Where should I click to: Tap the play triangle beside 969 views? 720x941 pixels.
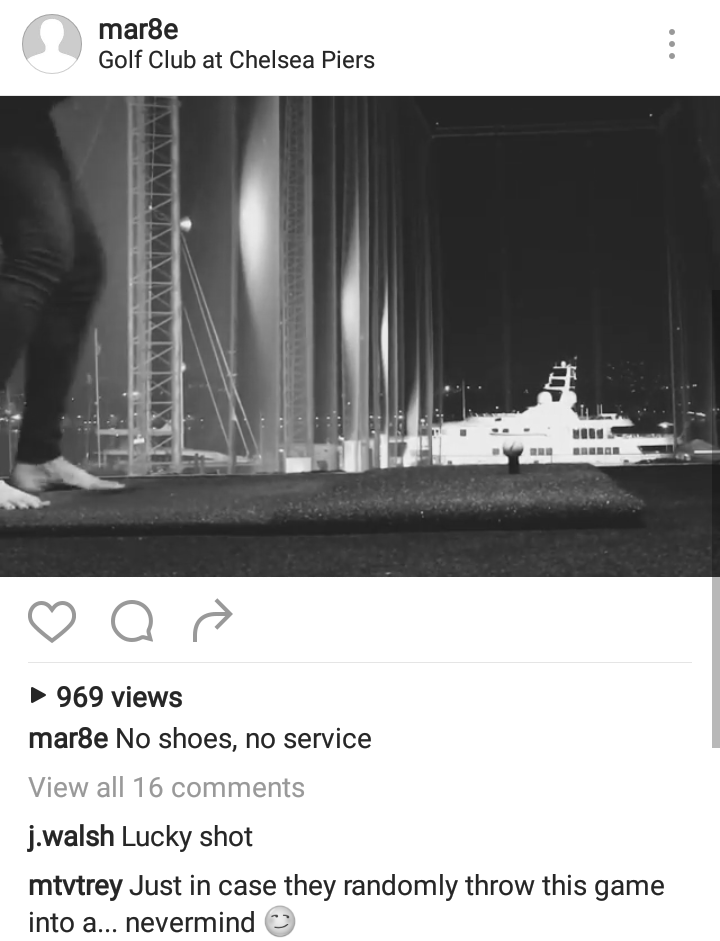pos(38,696)
